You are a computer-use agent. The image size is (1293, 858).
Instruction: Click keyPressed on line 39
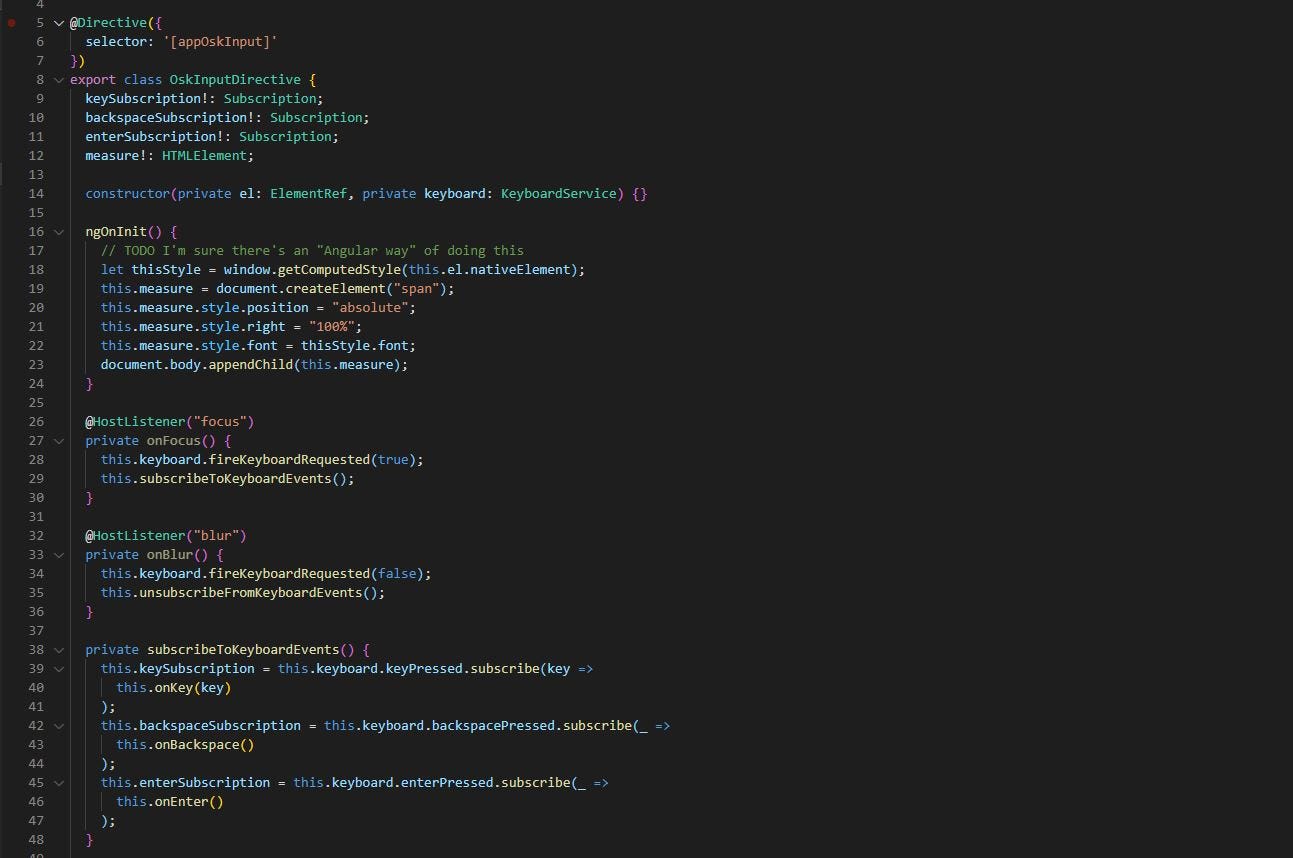pos(424,668)
